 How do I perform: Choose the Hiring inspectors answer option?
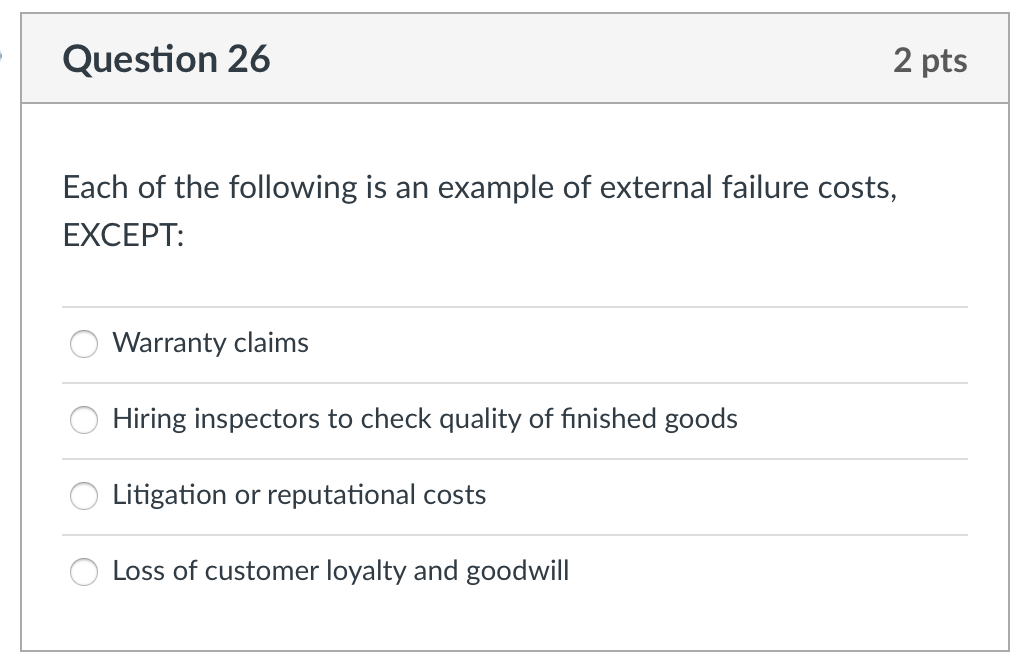pyautogui.click(x=84, y=420)
